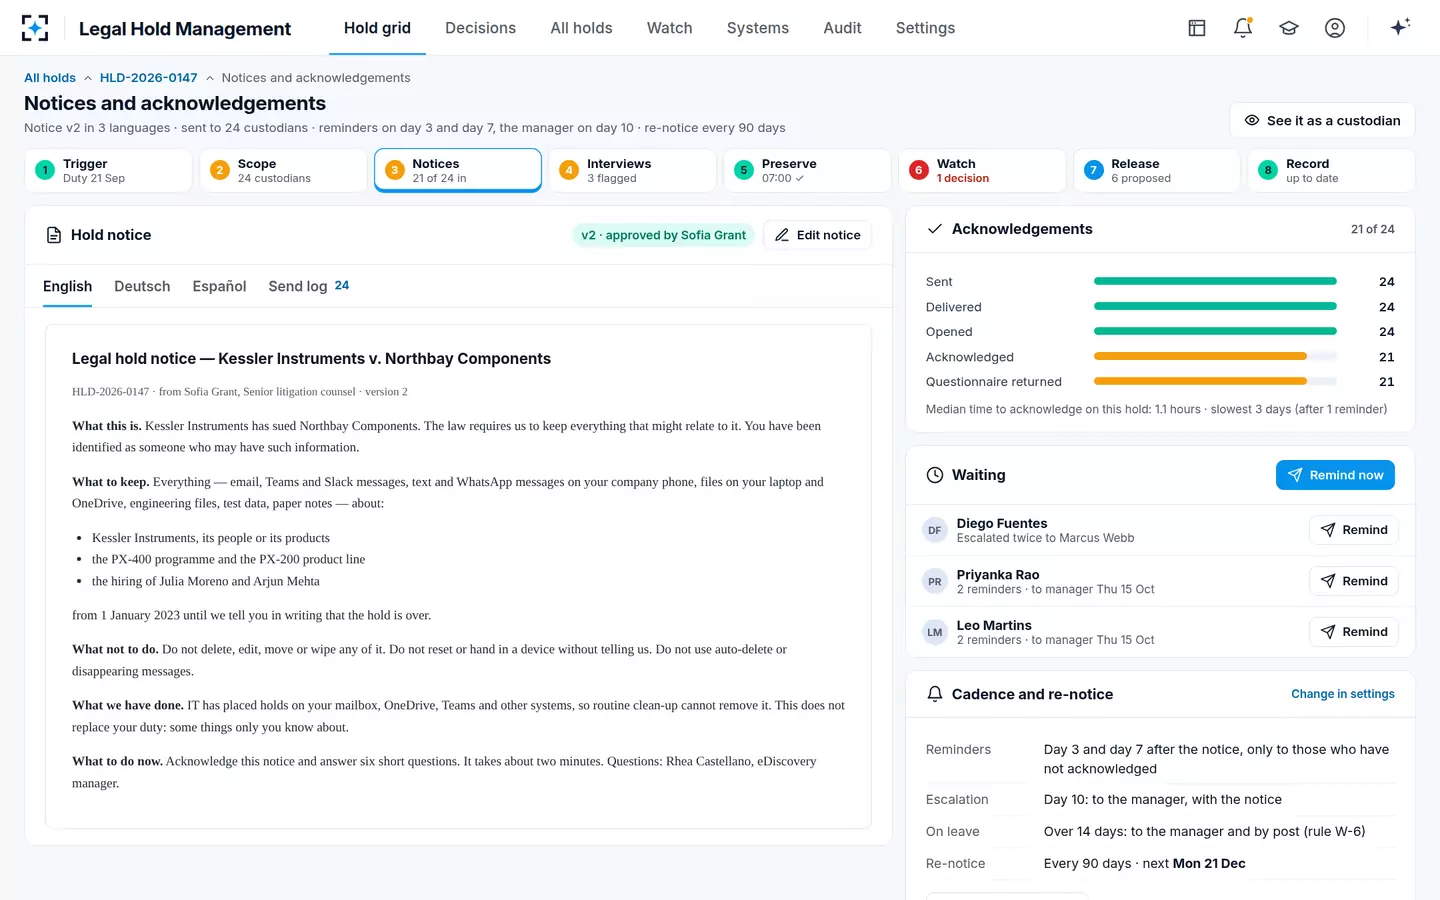Image resolution: width=1440 pixels, height=900 pixels.
Task: Click HLD-2026-0147 breadcrumb link
Action: pyautogui.click(x=148, y=78)
